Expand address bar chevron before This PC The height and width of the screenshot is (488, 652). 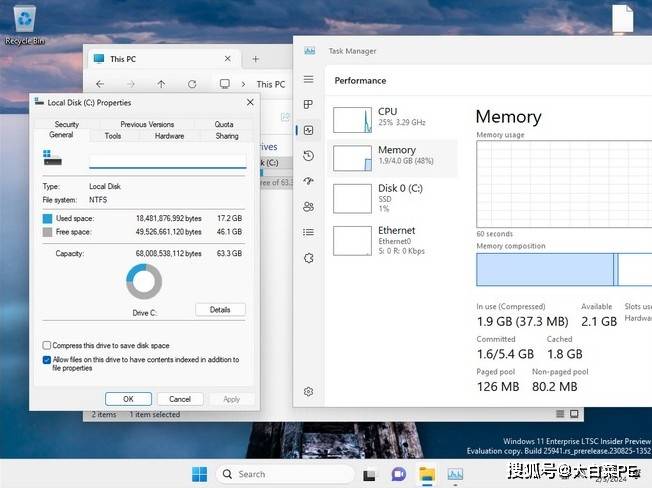[x=243, y=84]
